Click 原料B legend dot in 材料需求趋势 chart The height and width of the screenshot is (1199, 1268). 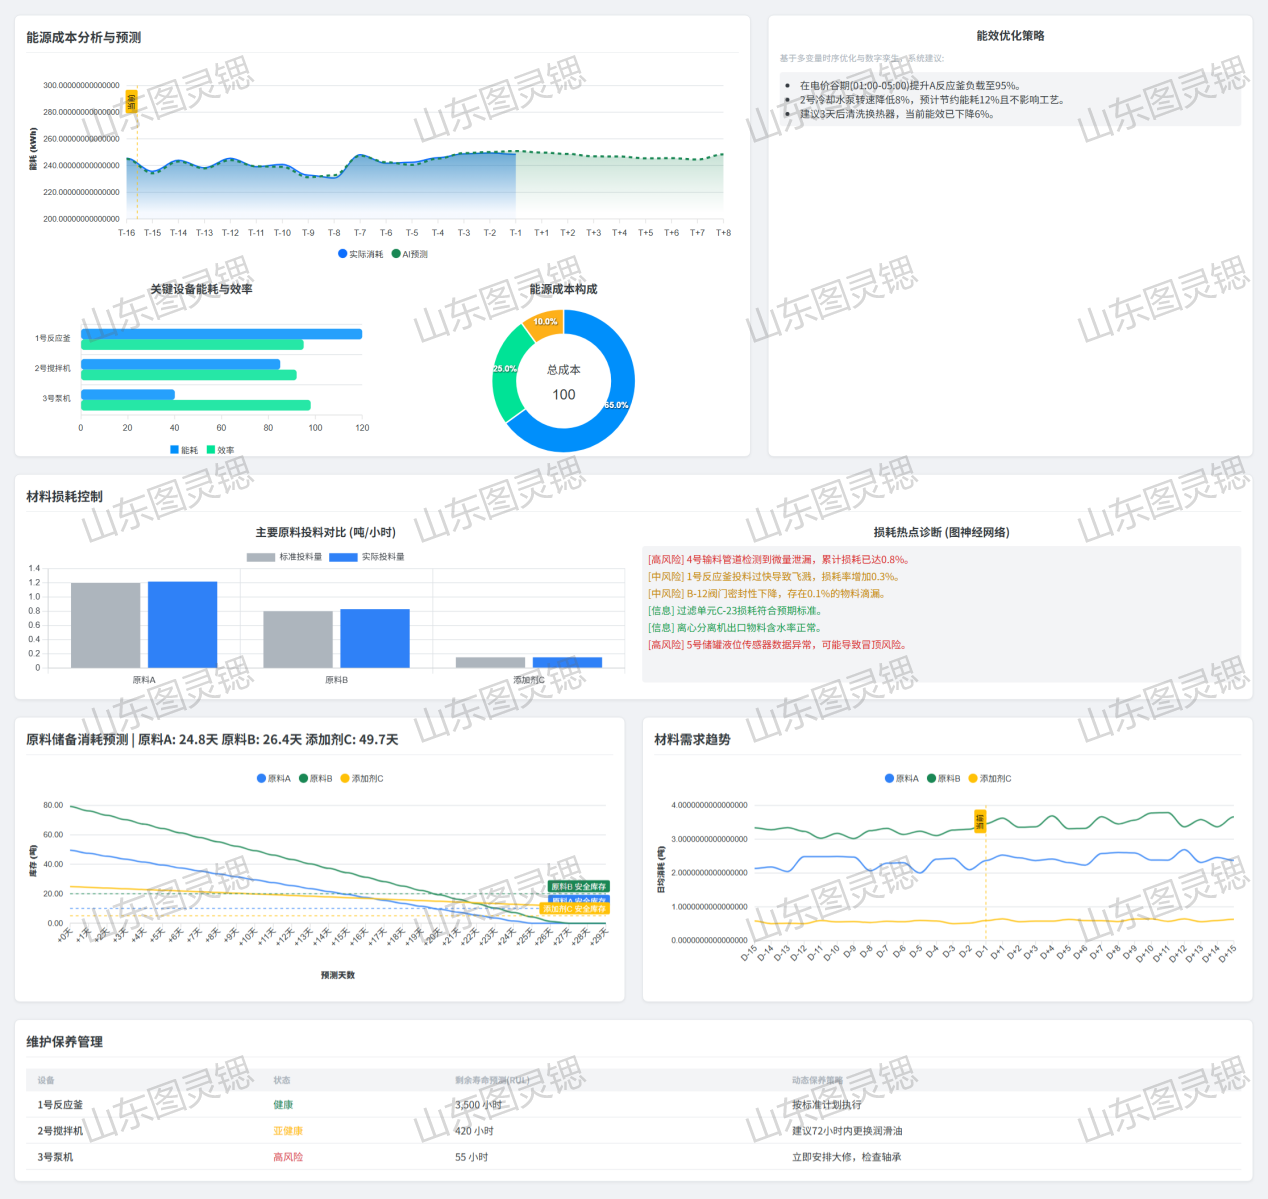(x=931, y=778)
